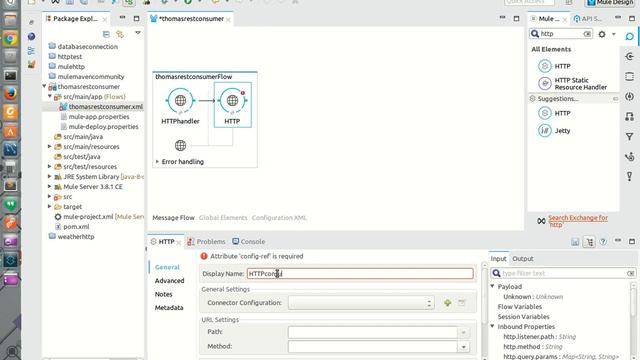Open the Problems tab
Viewport: 640px width, 360px height.
(206, 242)
